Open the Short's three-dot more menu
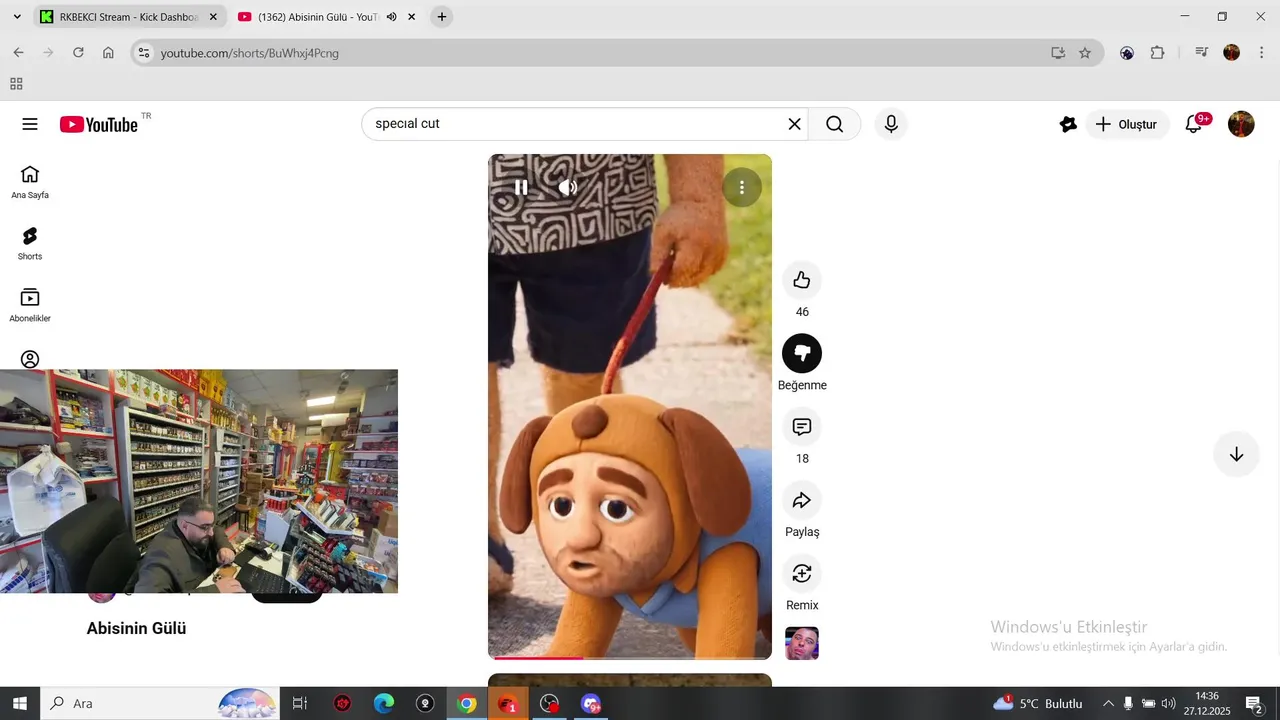Viewport: 1280px width, 720px height. [742, 187]
